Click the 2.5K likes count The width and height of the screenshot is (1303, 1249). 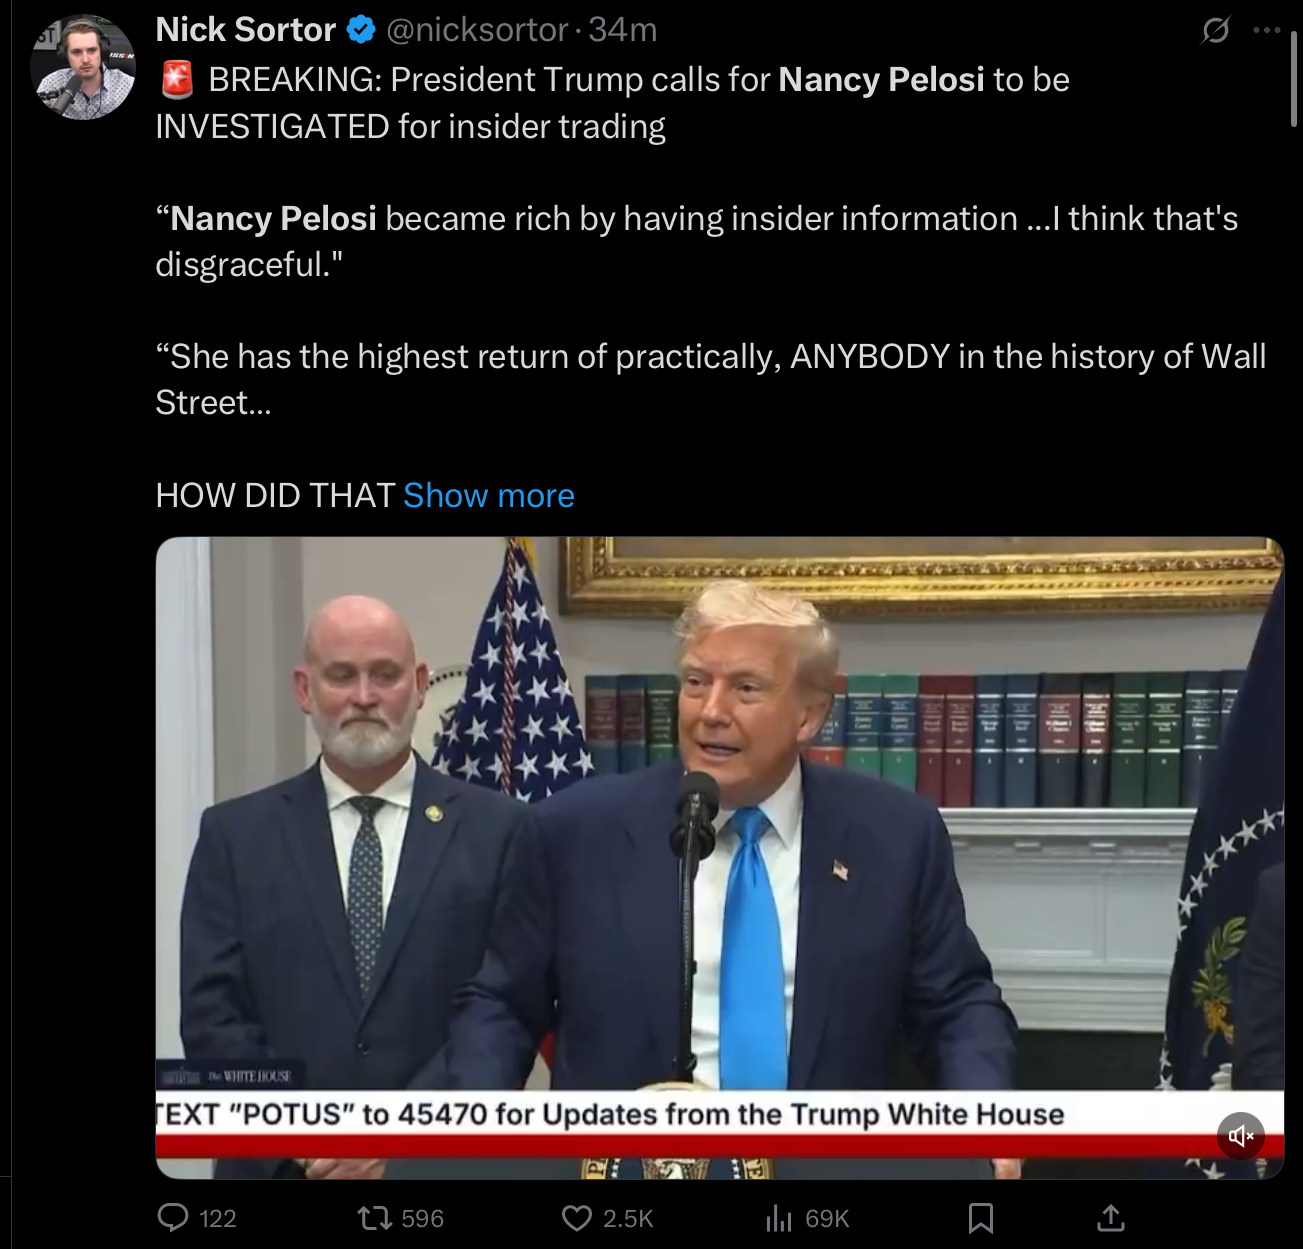click(628, 1218)
